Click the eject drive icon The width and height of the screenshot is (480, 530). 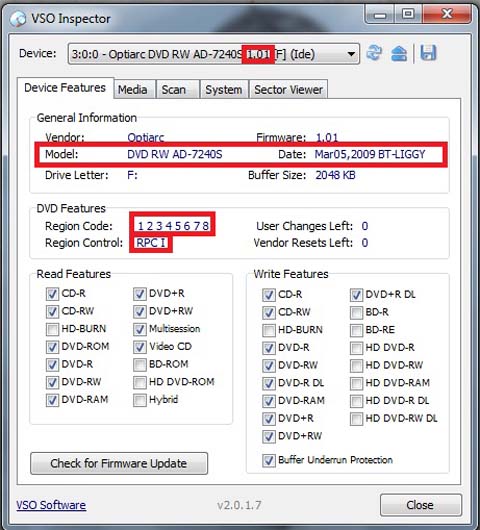[399, 53]
